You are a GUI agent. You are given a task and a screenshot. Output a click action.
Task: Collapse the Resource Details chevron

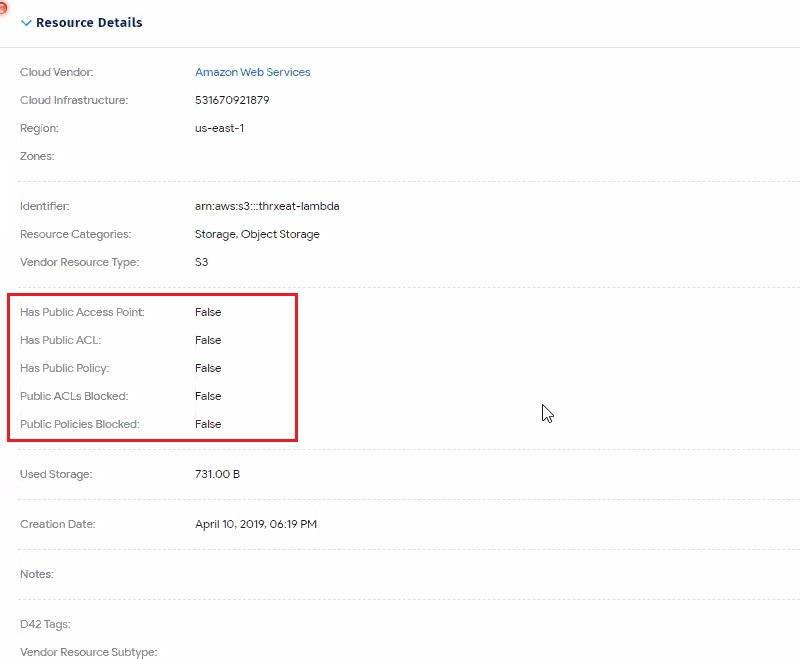(26, 23)
